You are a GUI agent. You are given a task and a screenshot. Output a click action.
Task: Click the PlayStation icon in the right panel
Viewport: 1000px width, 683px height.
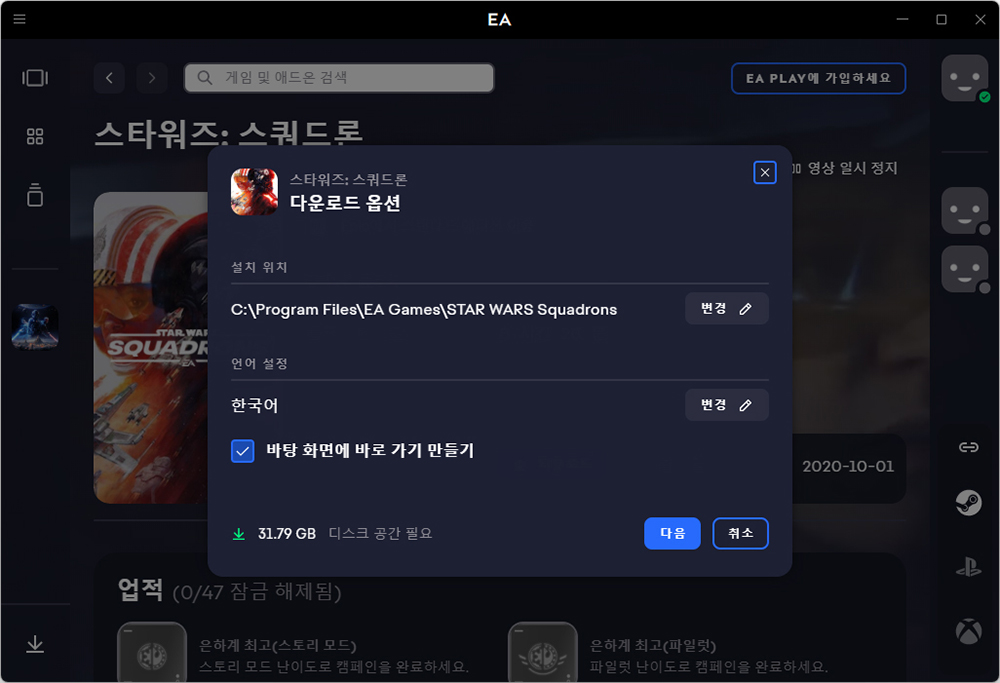pos(968,567)
